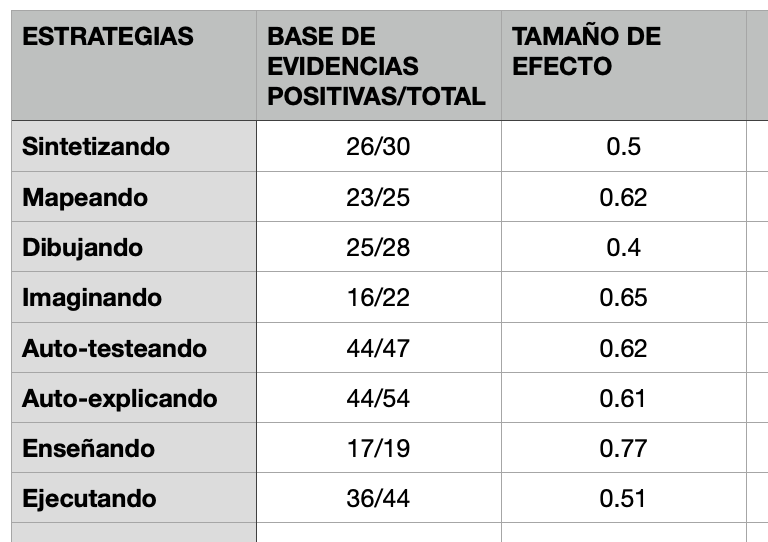Click the 16/22 evidence value
Image resolution: width=768 pixels, height=542 pixels.
click(378, 298)
